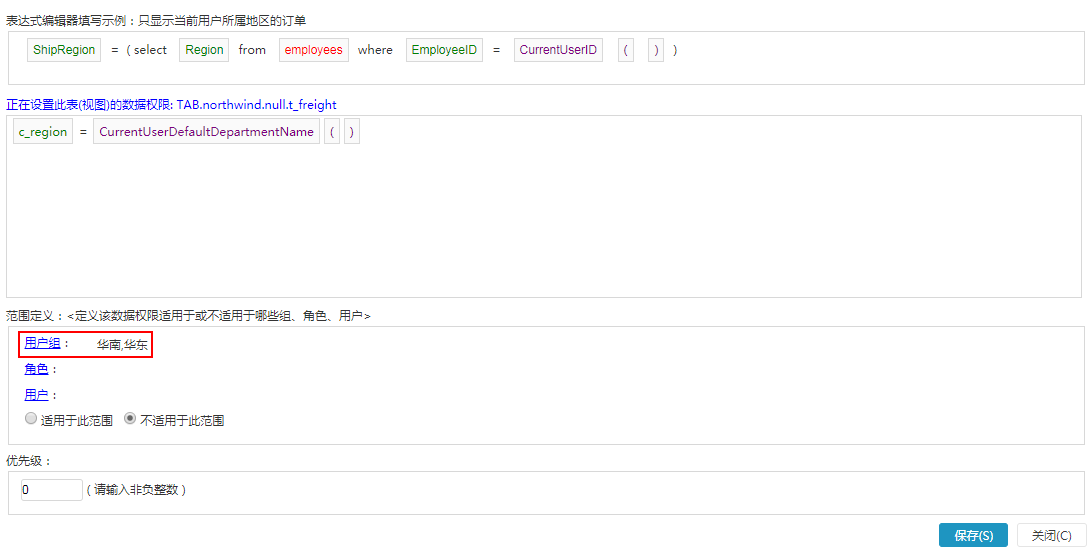The width and height of the screenshot is (1092, 555).
Task: Click the ShipRegion token in the example
Action: (64, 50)
